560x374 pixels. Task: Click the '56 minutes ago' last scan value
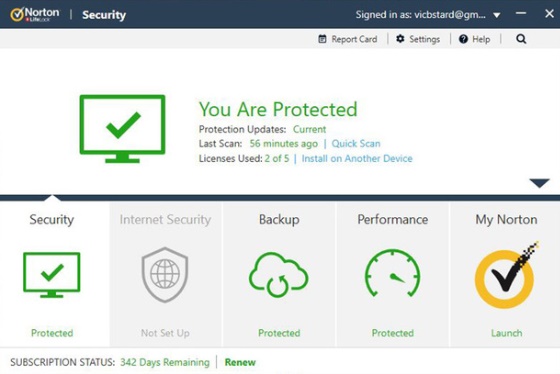click(x=284, y=144)
